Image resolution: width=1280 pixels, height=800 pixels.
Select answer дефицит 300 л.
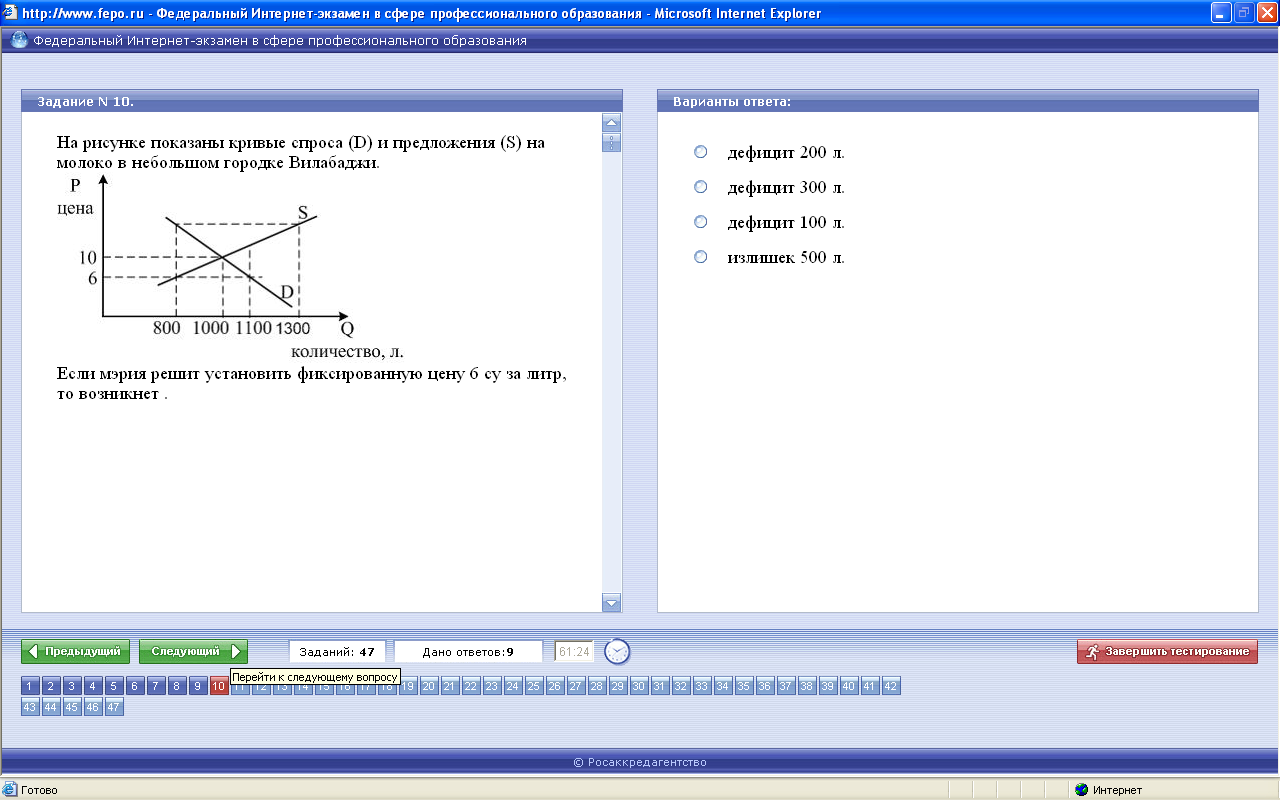click(701, 187)
